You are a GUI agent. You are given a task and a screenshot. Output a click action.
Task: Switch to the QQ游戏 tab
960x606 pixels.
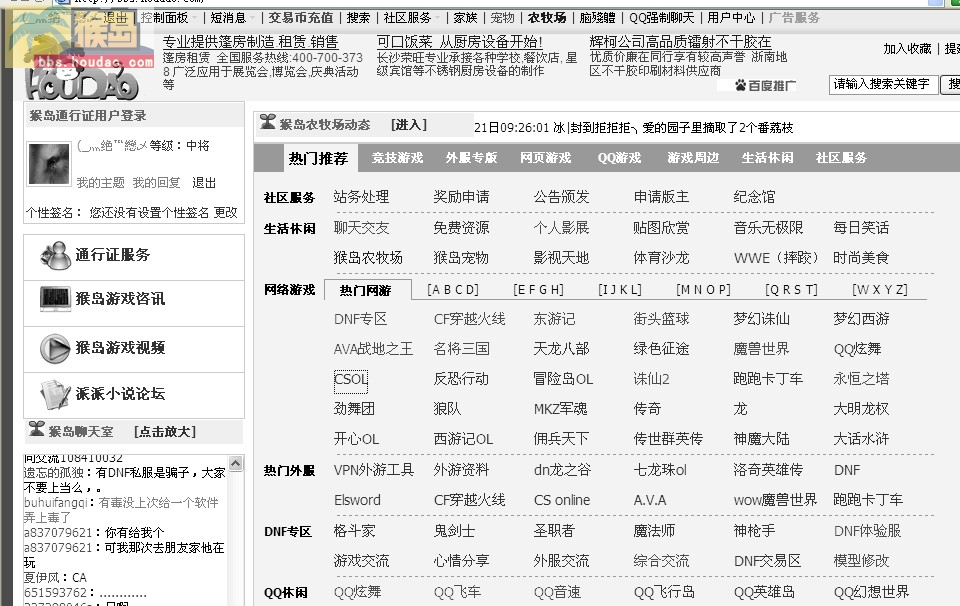pos(620,158)
